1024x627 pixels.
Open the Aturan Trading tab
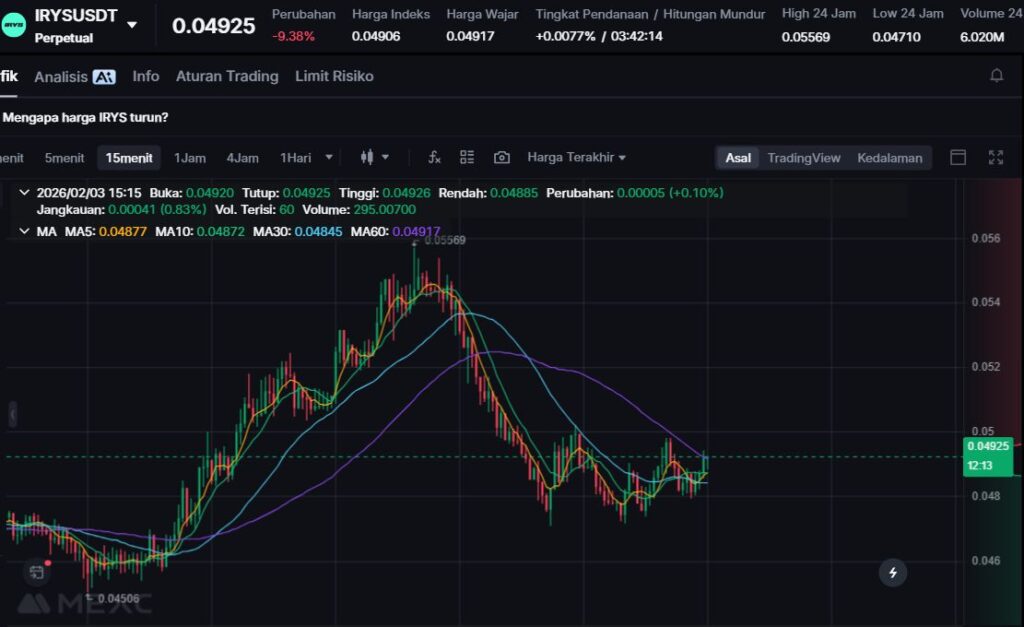tap(227, 76)
